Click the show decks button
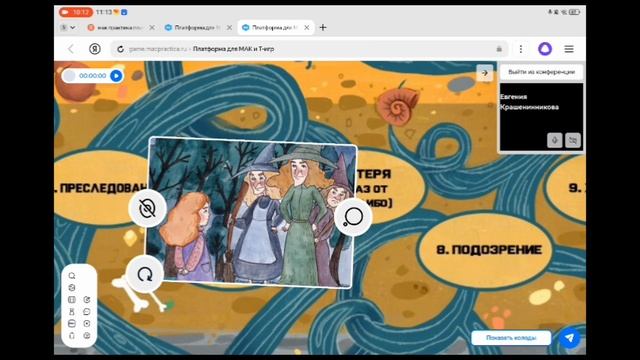640x360 pixels. 511,338
